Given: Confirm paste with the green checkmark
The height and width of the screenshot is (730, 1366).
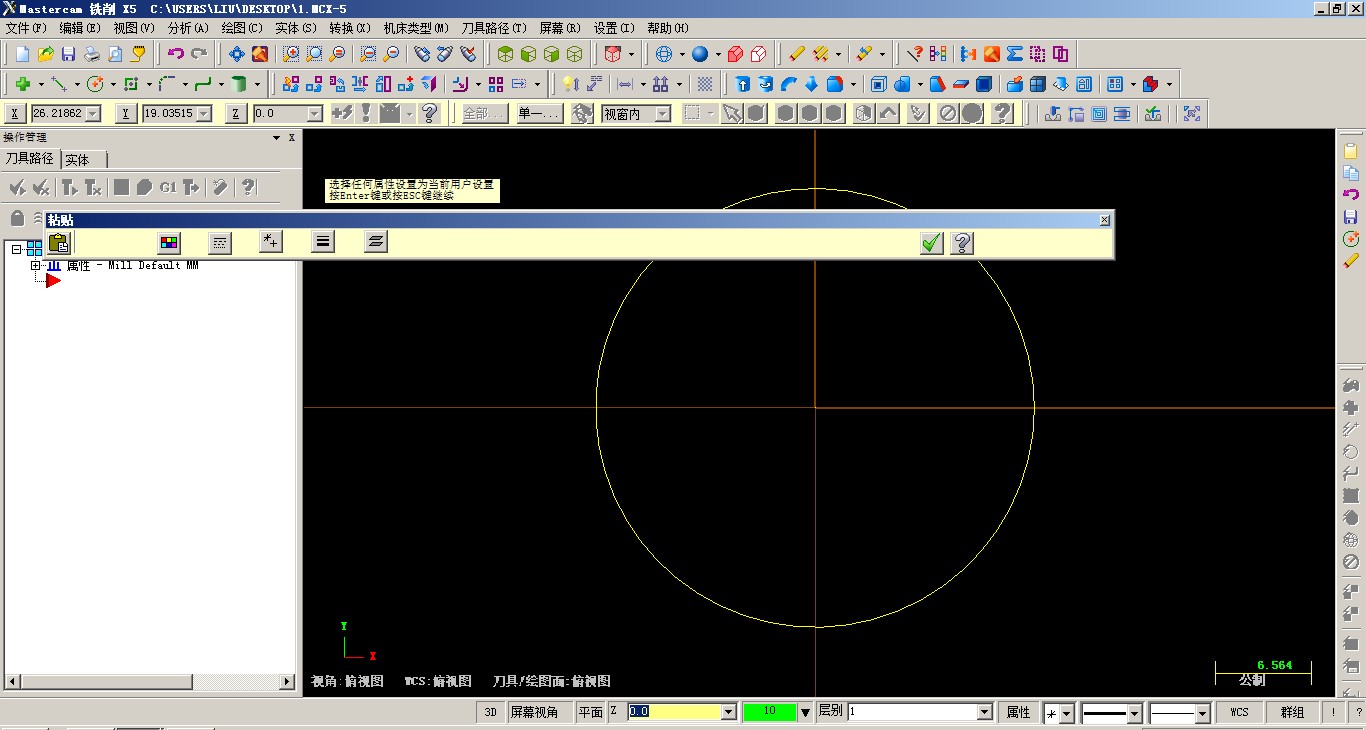Looking at the screenshot, I should [932, 243].
